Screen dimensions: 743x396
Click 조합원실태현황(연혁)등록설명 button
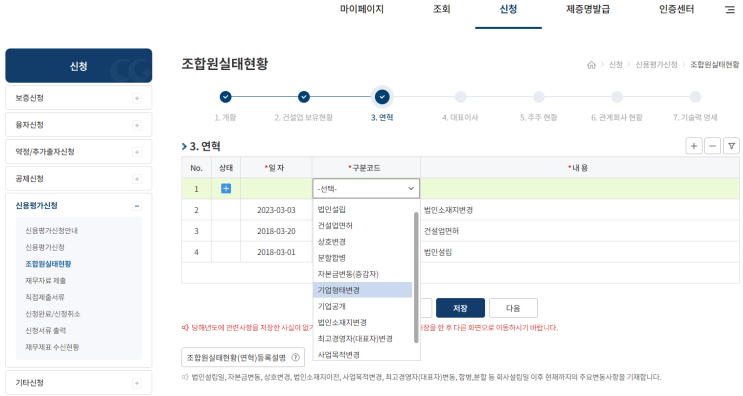[243, 358]
